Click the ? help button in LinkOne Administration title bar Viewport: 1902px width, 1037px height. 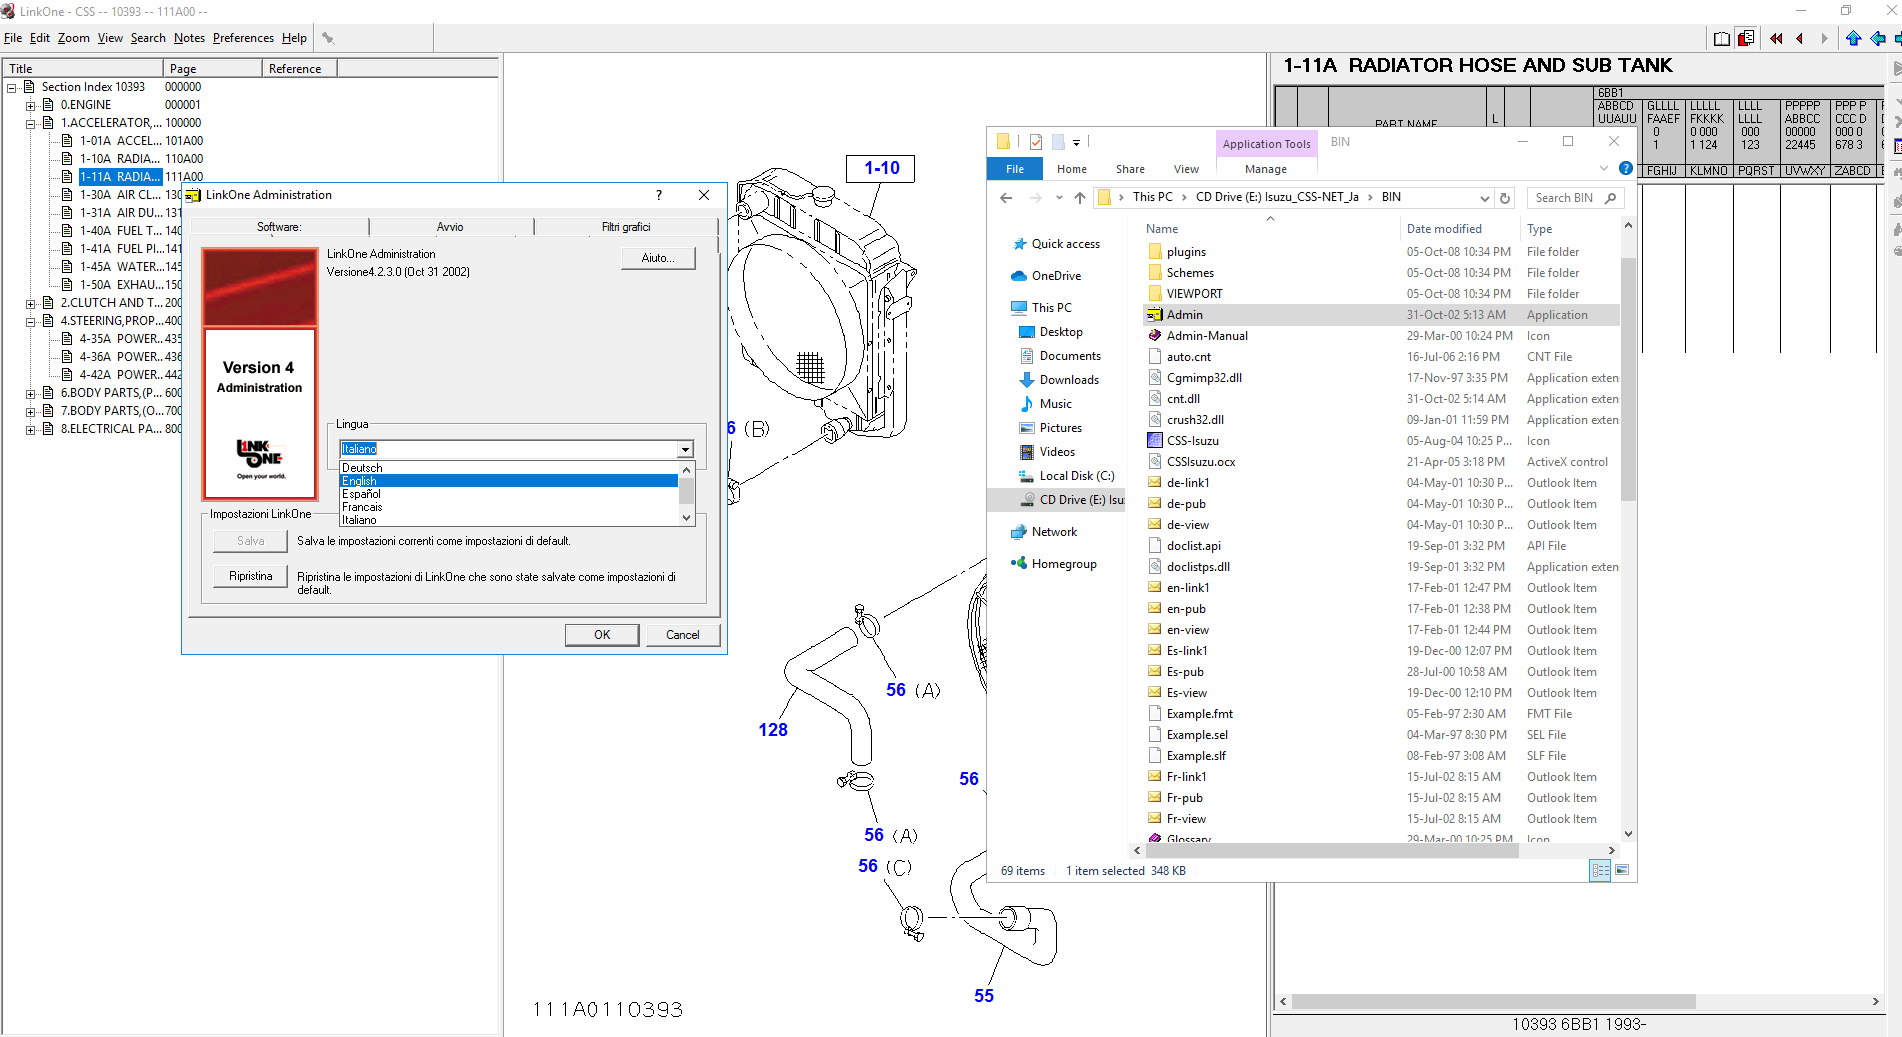point(659,195)
